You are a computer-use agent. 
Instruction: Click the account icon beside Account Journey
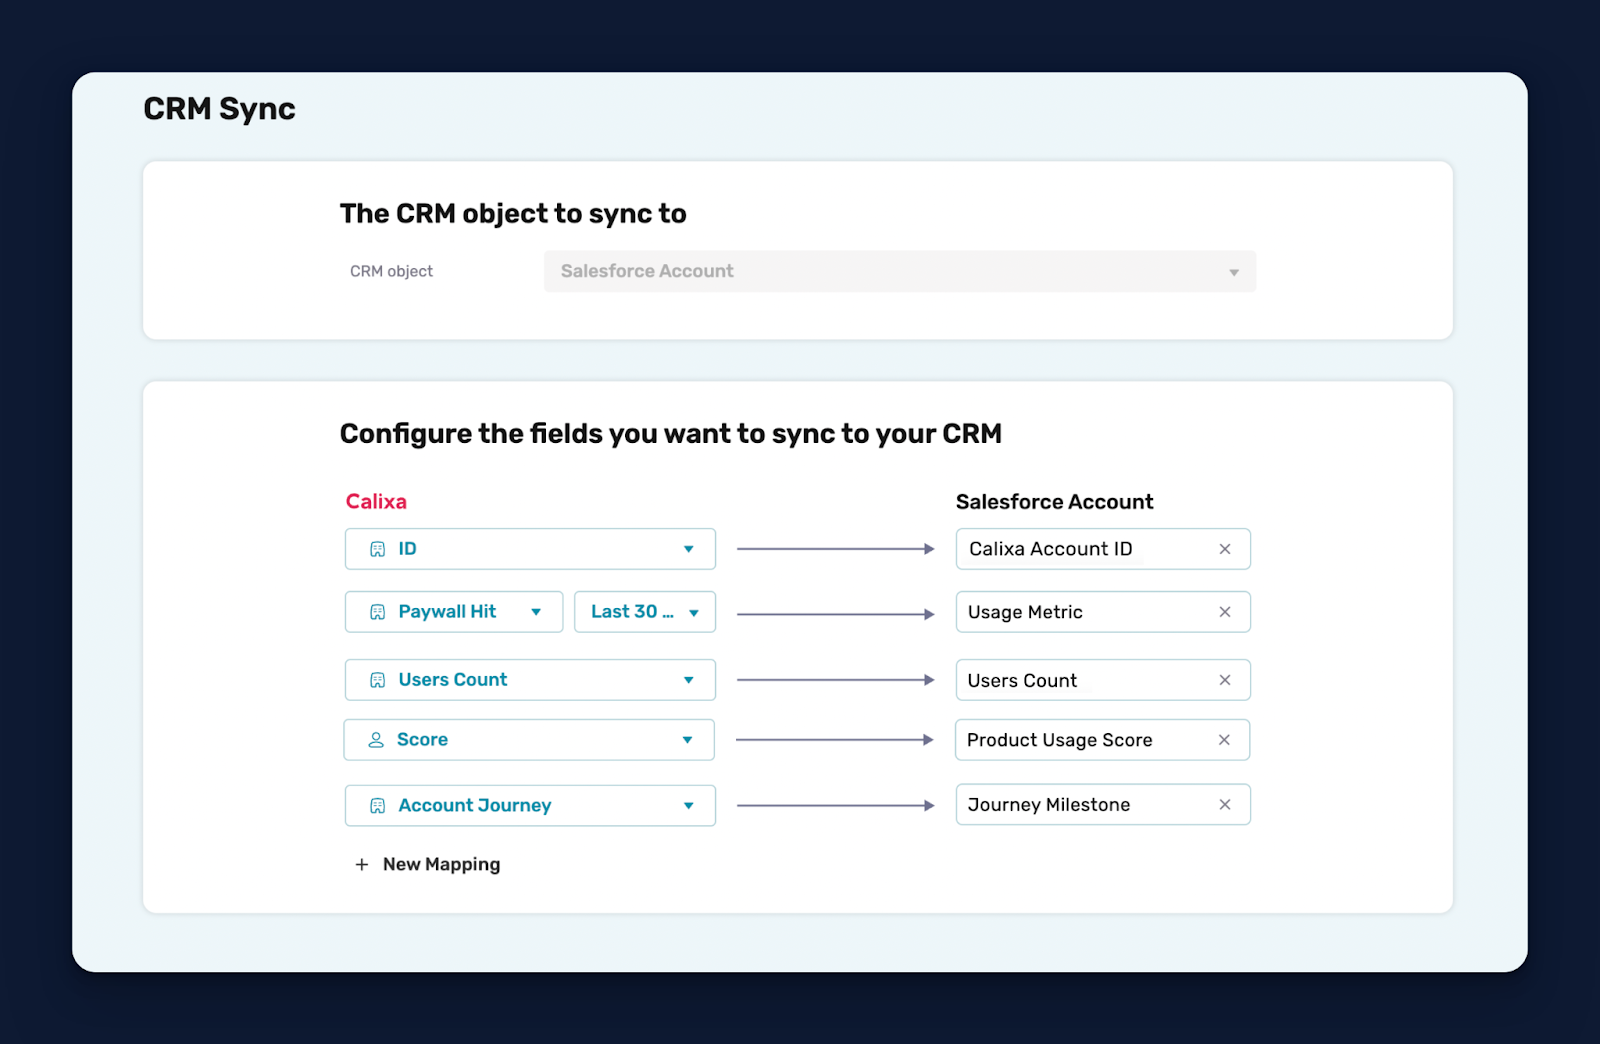tap(377, 806)
